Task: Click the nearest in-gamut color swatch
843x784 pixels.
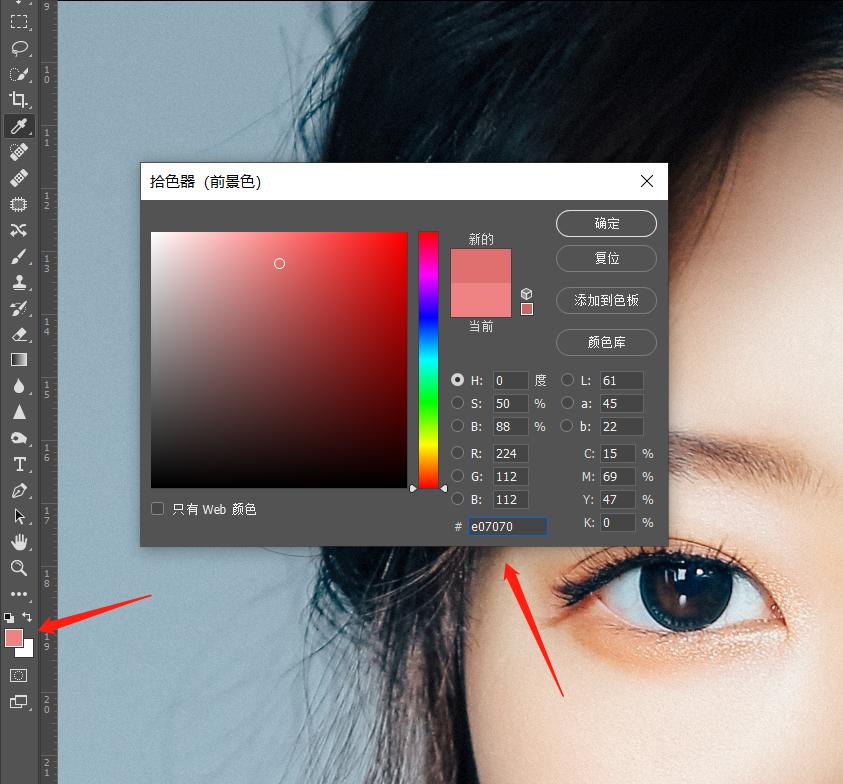Action: point(527,309)
